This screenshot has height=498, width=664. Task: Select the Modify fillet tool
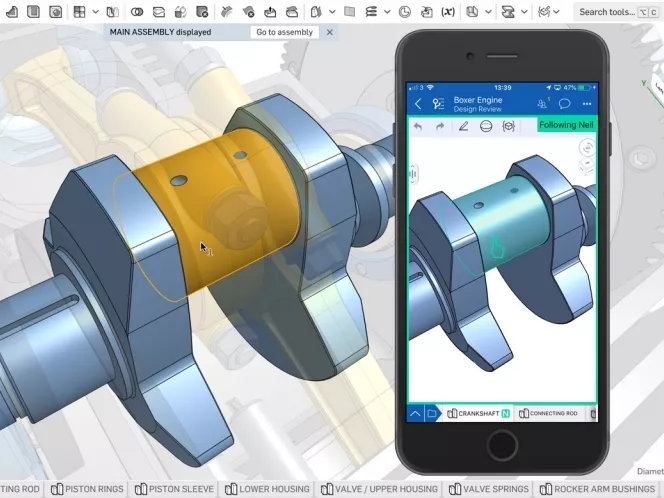pos(227,12)
